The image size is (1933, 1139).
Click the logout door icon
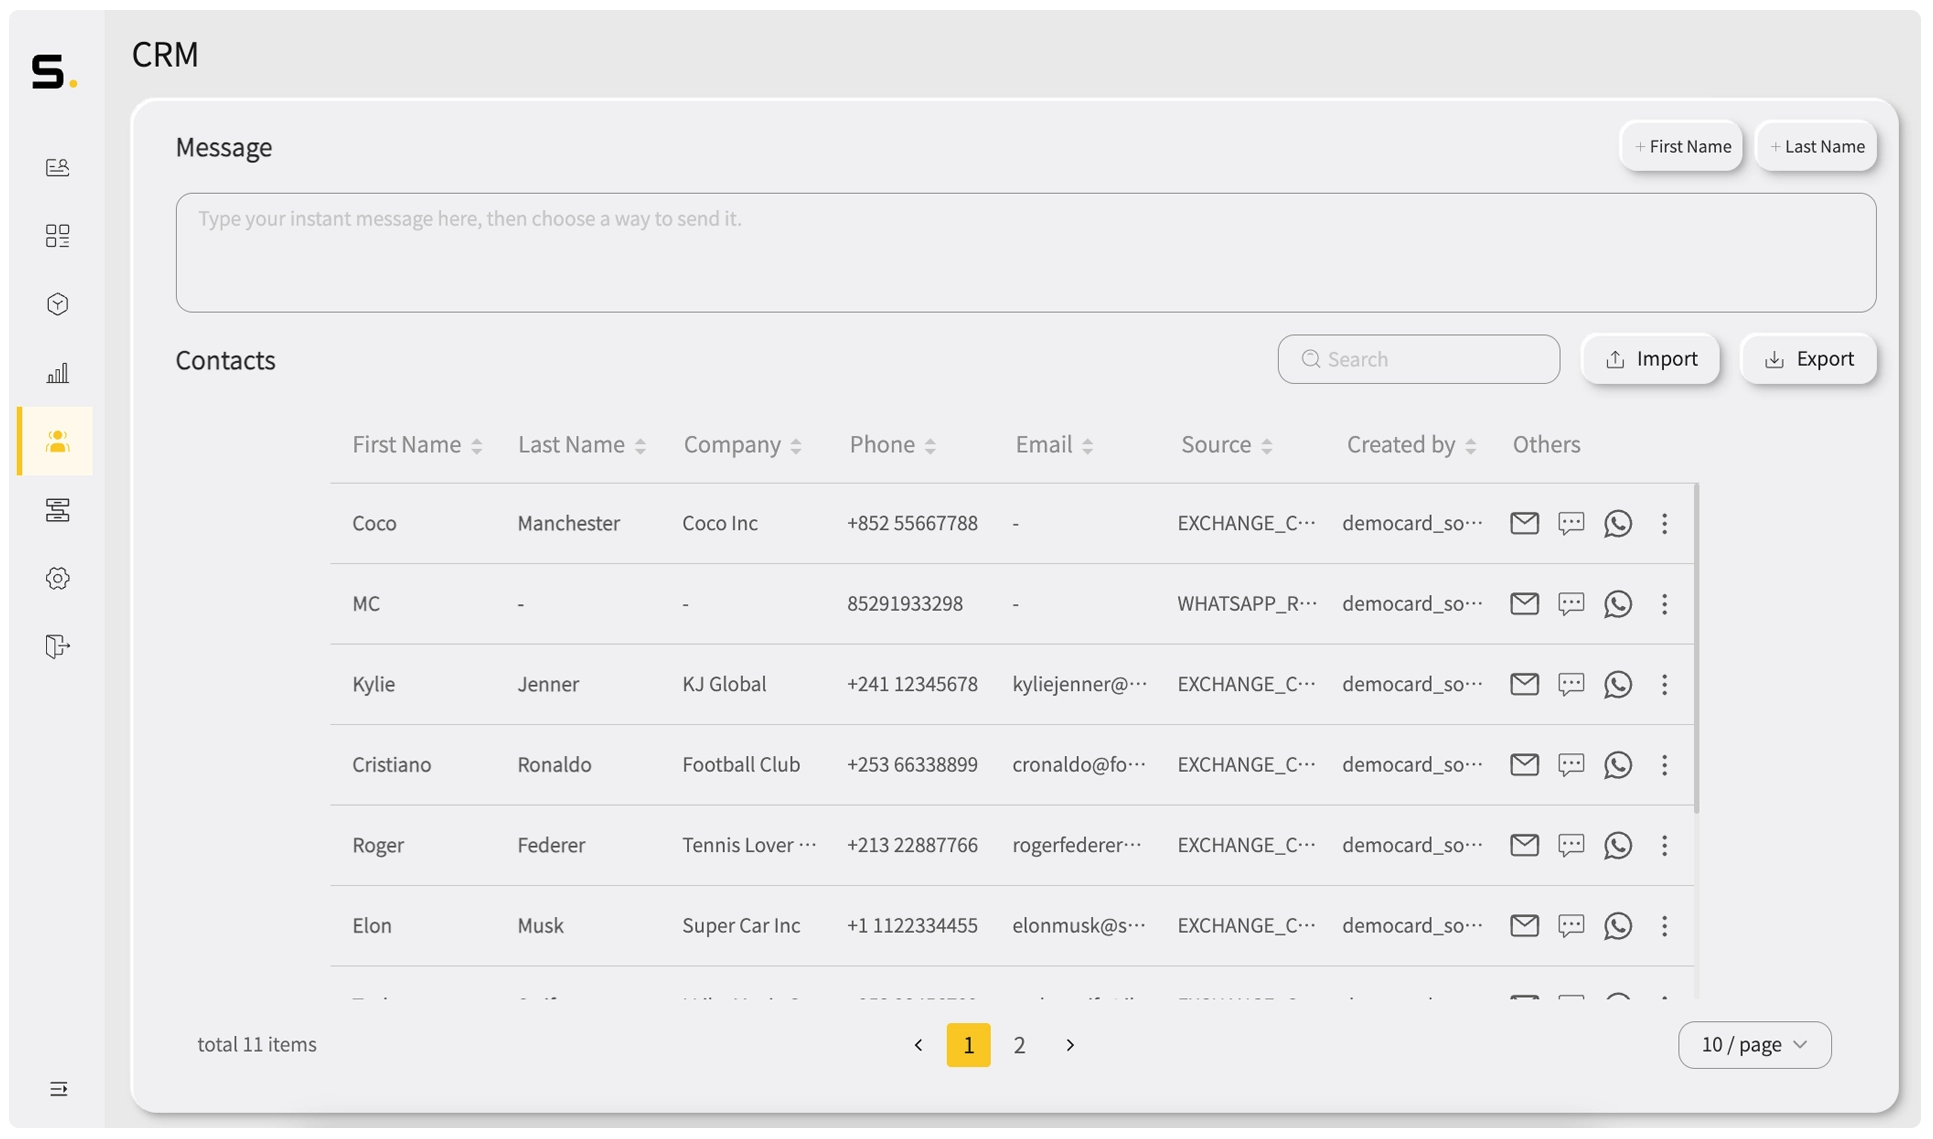[57, 646]
